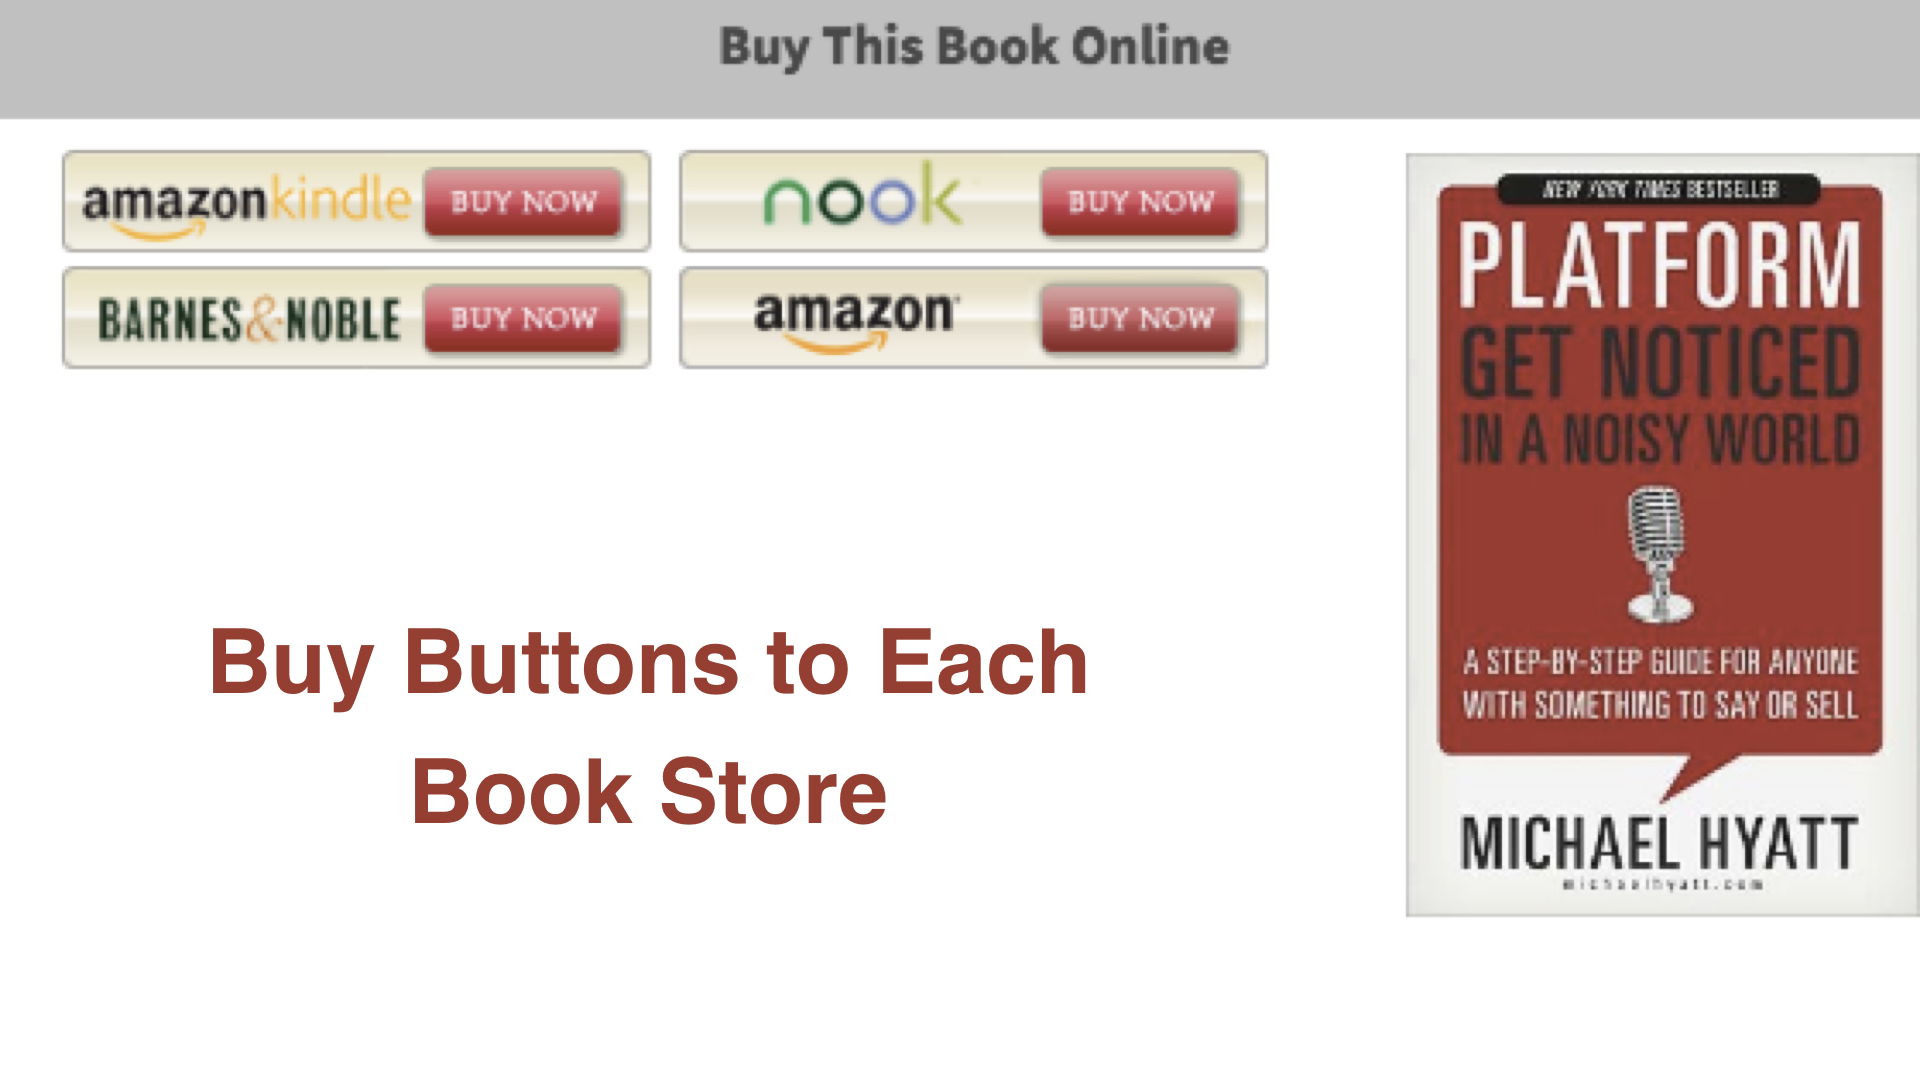
Task: Click the Buy This Book Online header
Action: (974, 47)
